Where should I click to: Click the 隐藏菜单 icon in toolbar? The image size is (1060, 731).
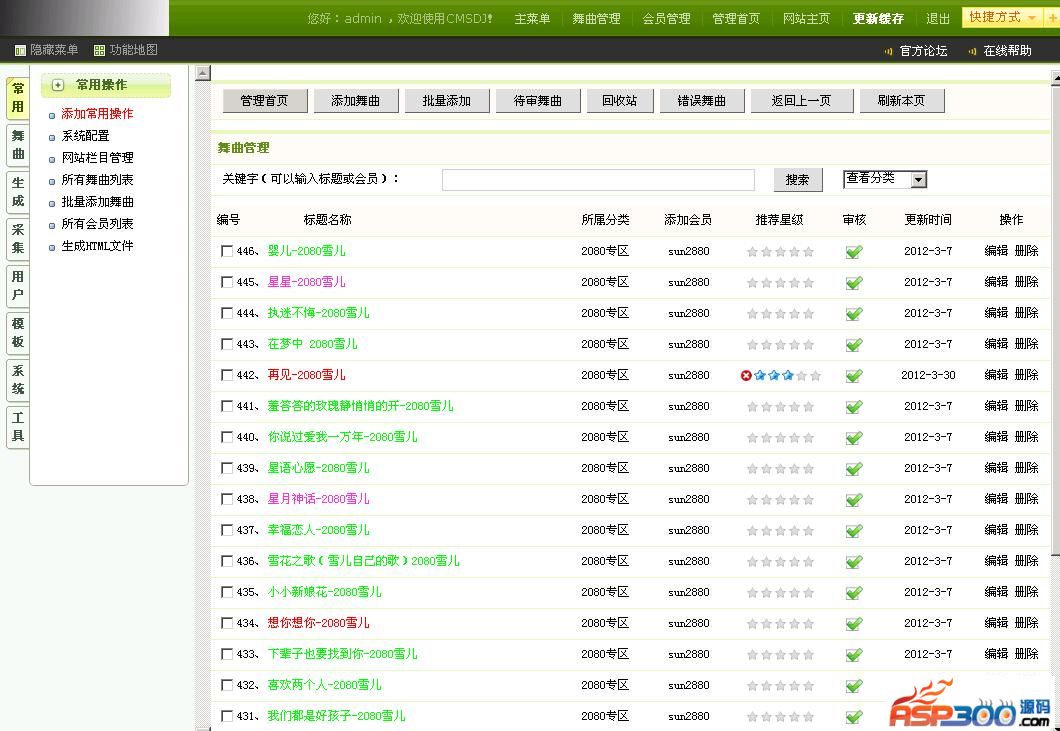pos(20,50)
